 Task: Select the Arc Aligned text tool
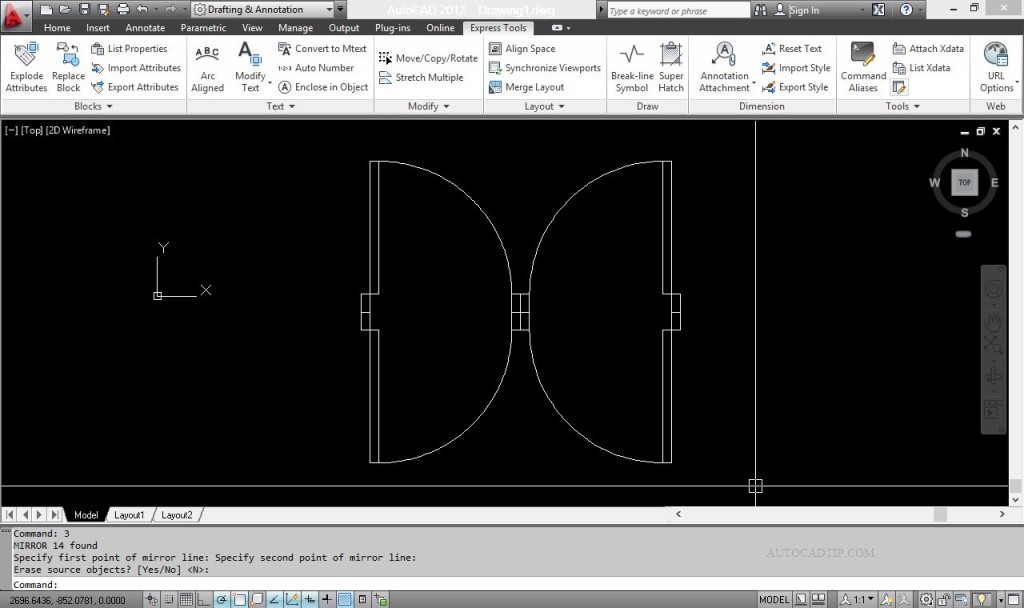(207, 67)
